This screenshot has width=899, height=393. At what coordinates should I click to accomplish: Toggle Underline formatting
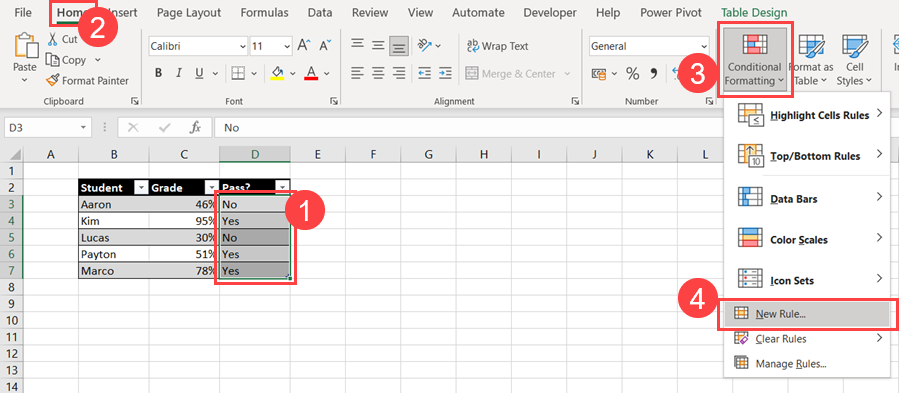(x=199, y=73)
